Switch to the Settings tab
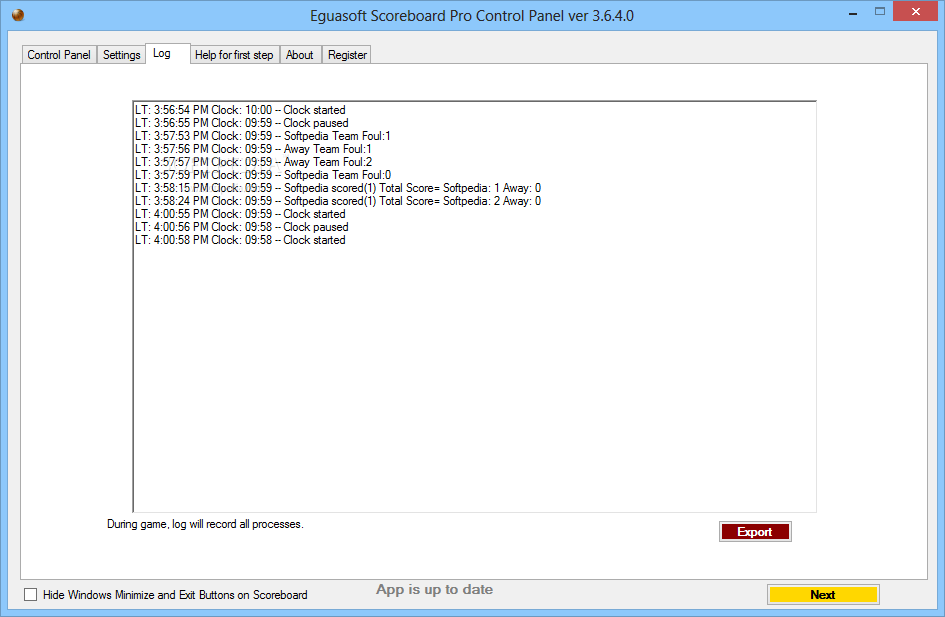The height and width of the screenshot is (617, 945). pyautogui.click(x=121, y=55)
